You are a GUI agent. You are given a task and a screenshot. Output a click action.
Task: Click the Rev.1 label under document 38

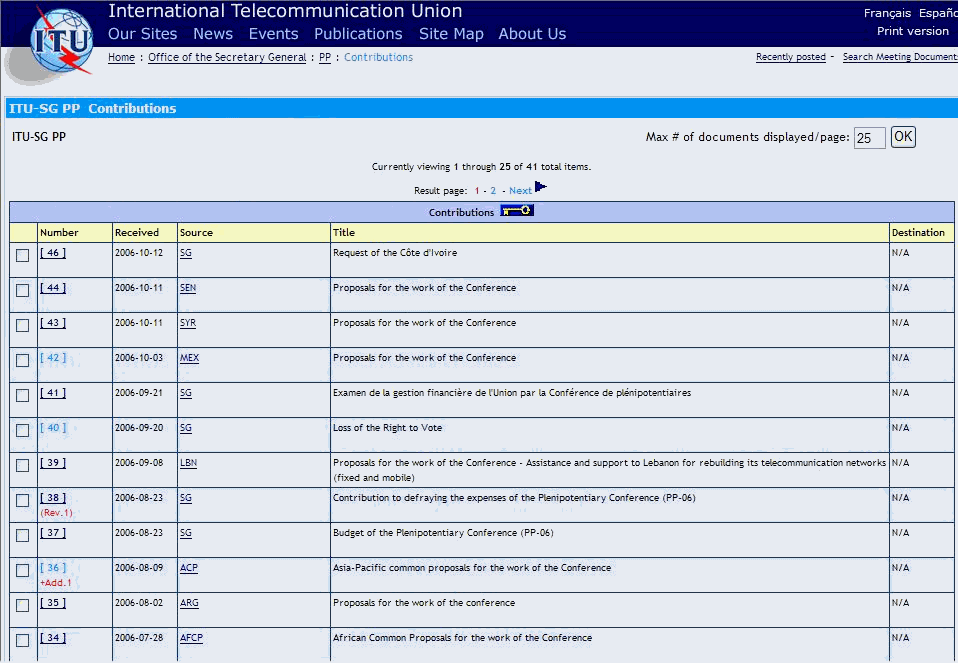[x=56, y=513]
